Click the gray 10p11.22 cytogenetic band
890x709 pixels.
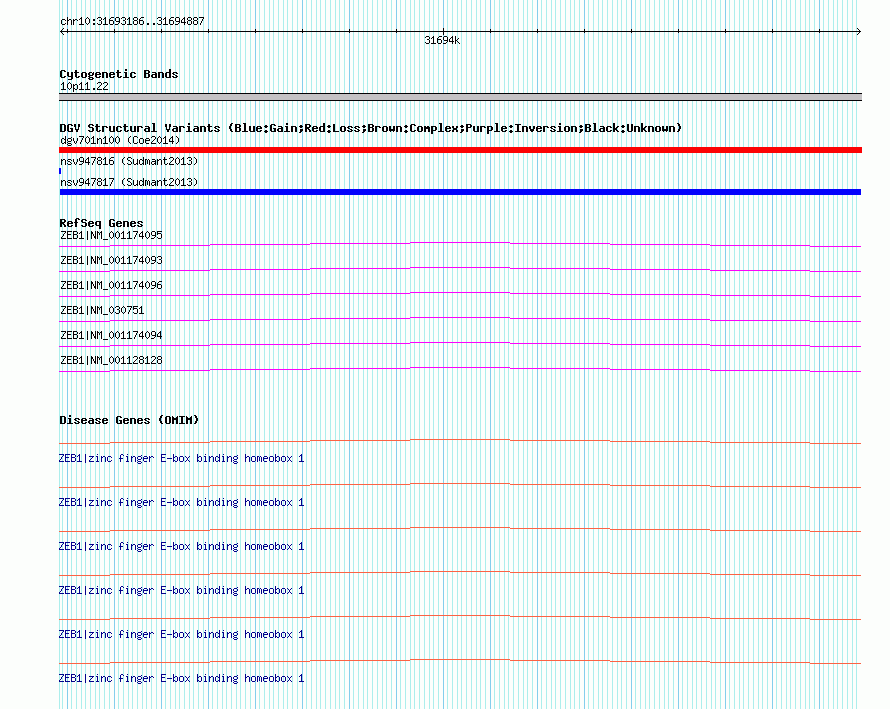coord(460,97)
